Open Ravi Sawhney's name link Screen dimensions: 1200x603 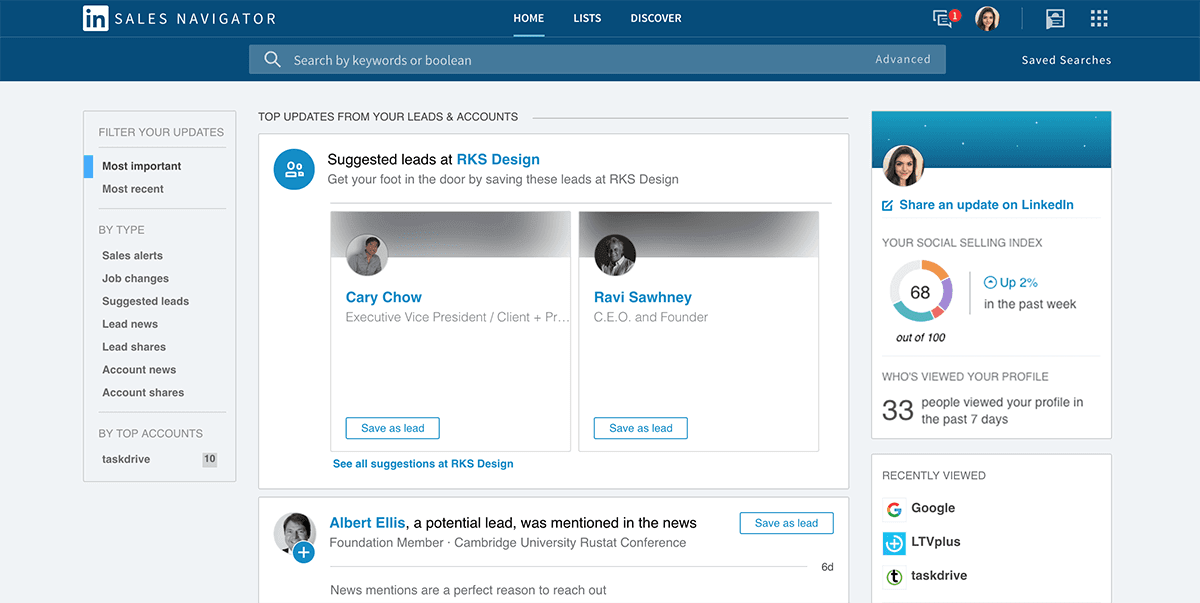pyautogui.click(x=643, y=297)
